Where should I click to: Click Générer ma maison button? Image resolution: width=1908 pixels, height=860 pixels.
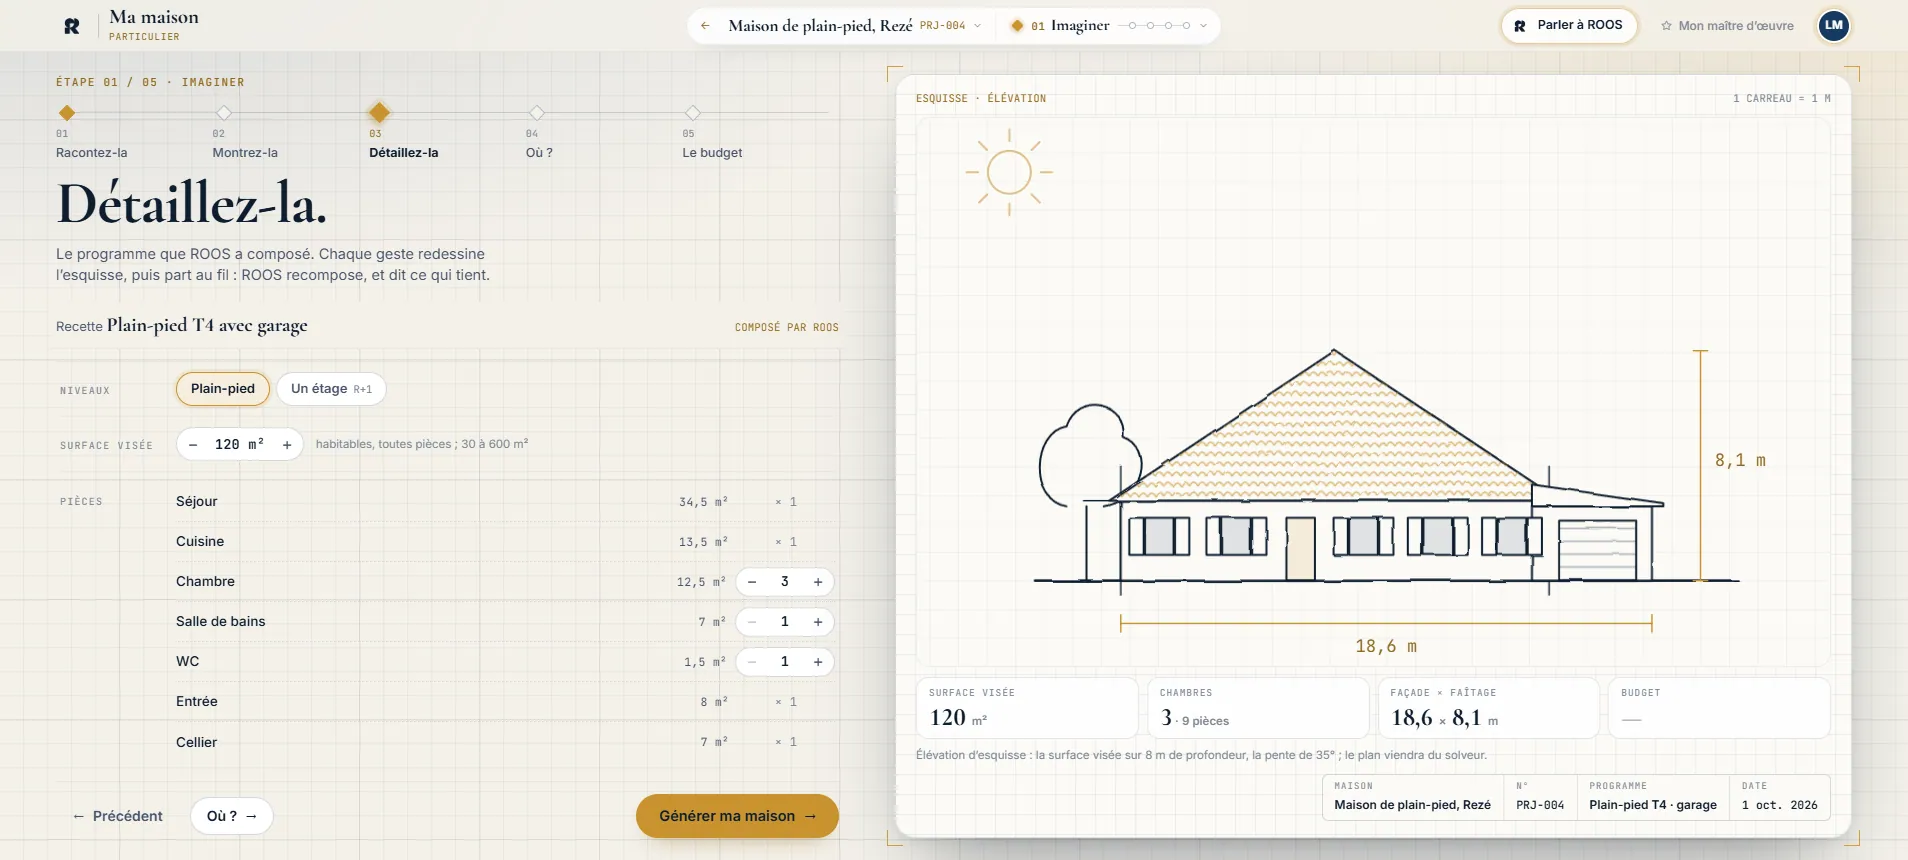pyautogui.click(x=737, y=816)
